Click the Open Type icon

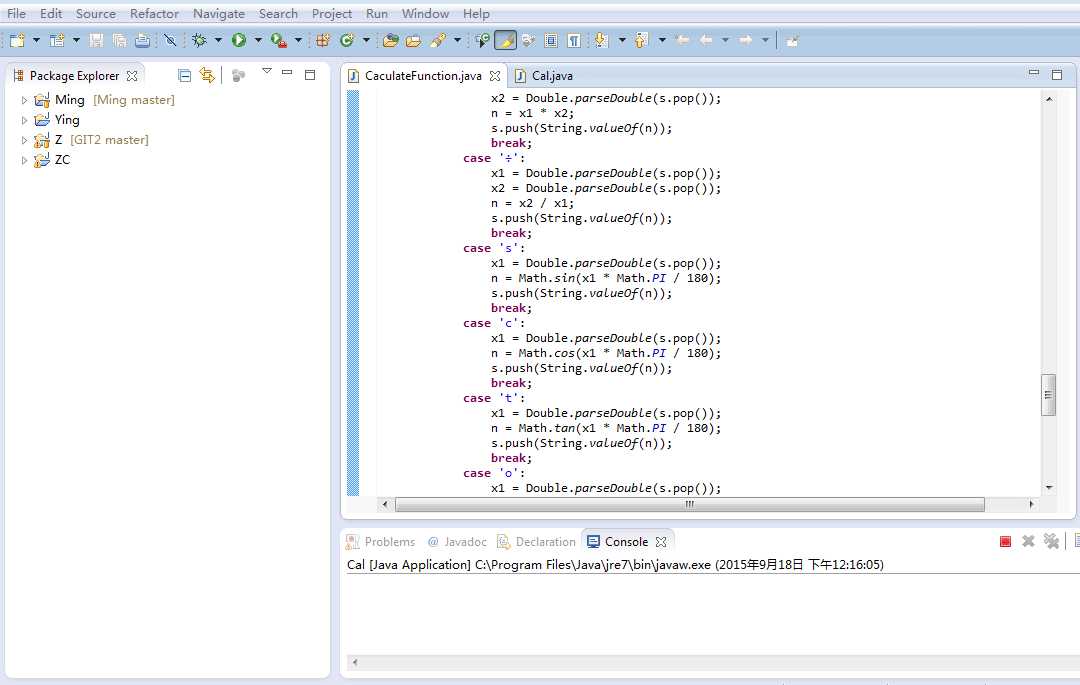[x=391, y=41]
